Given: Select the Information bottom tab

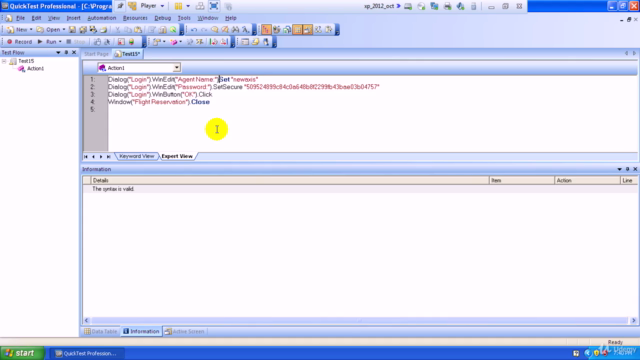Looking at the screenshot, I should (141, 331).
